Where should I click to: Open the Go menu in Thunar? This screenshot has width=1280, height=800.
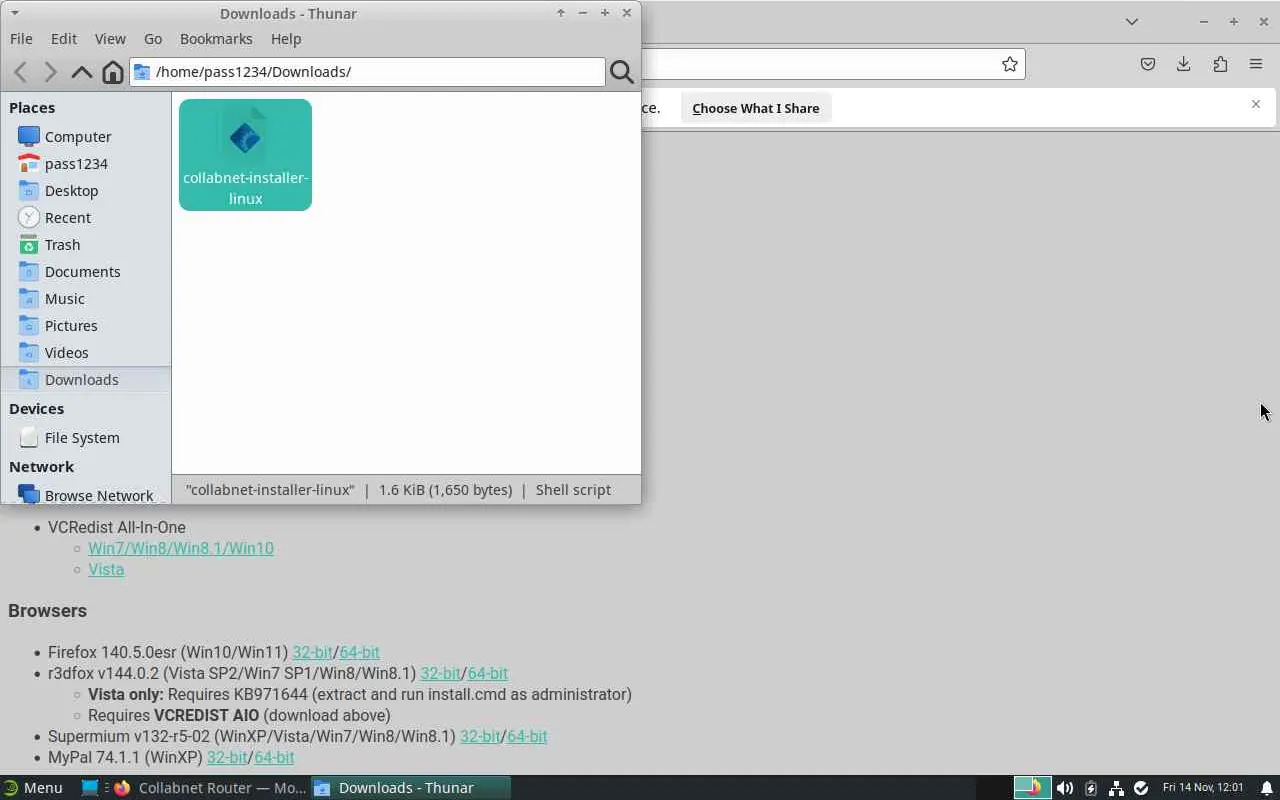click(153, 39)
